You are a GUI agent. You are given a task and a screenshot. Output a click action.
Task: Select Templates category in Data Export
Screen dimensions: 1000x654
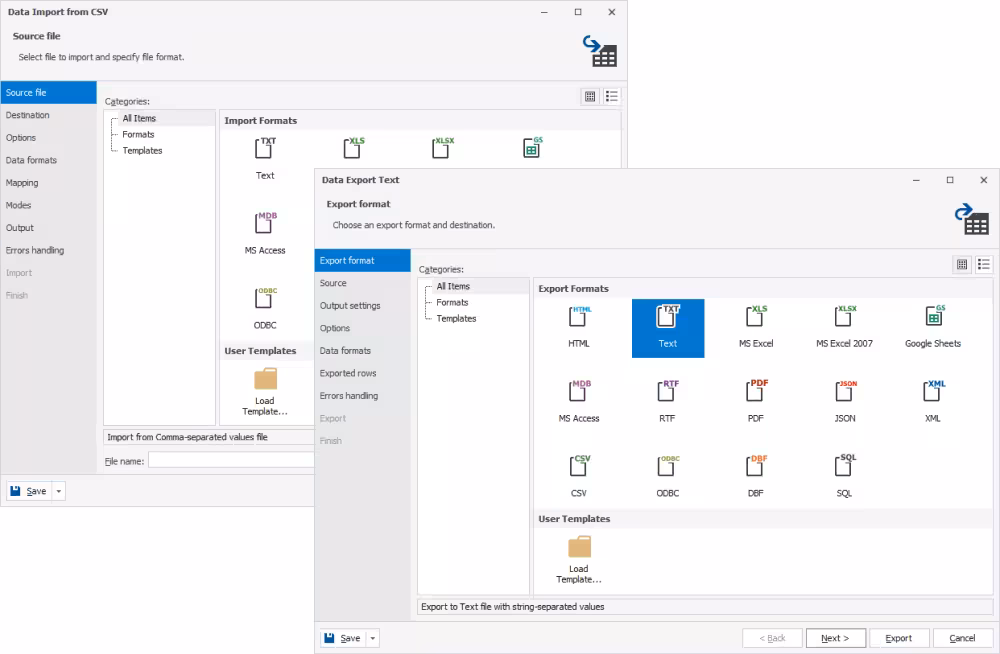(456, 318)
